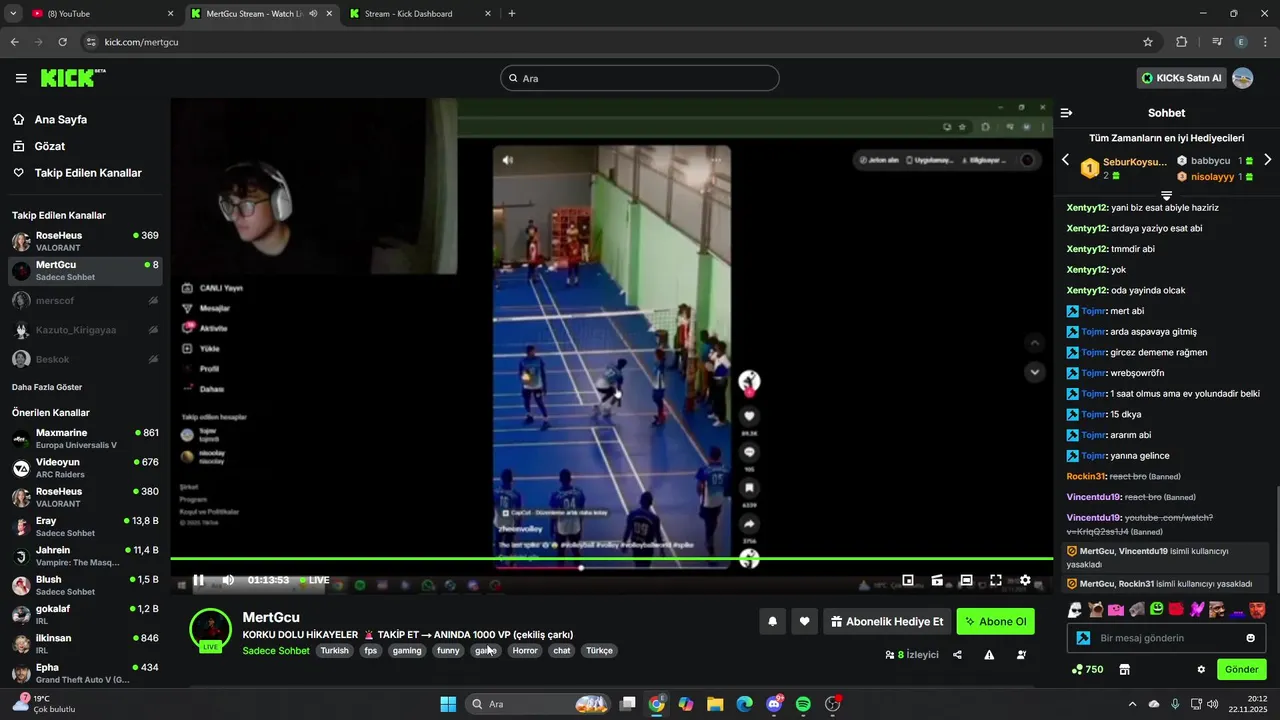
Task: Open Spotify from taskbar
Action: 803,704
